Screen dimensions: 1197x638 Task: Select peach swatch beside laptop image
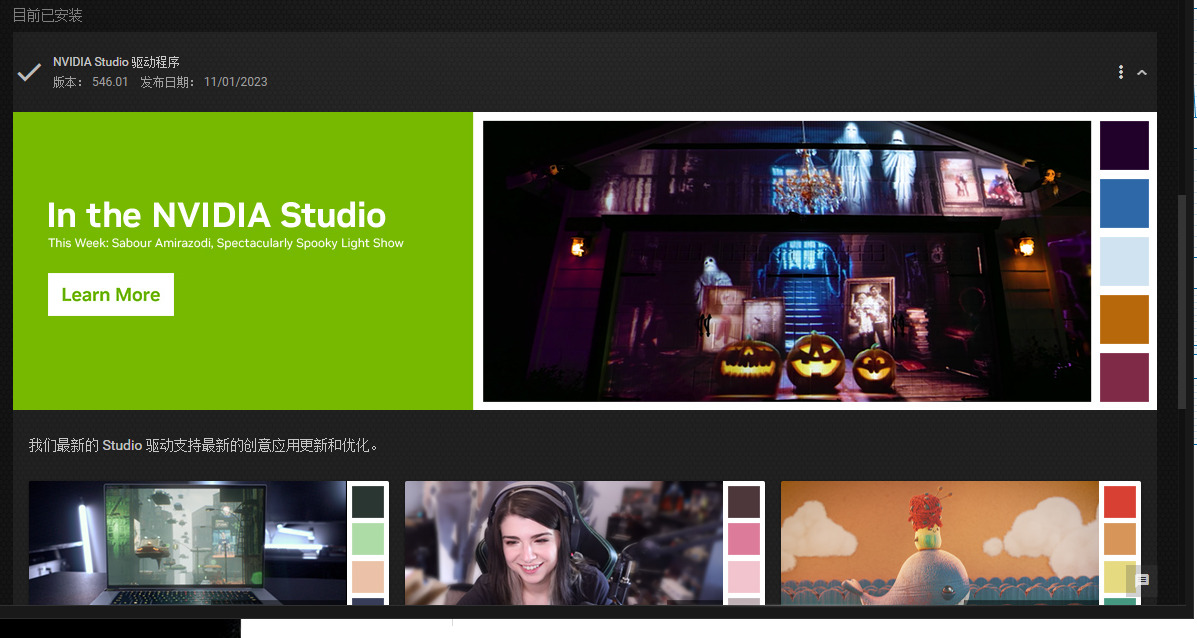tap(367, 577)
